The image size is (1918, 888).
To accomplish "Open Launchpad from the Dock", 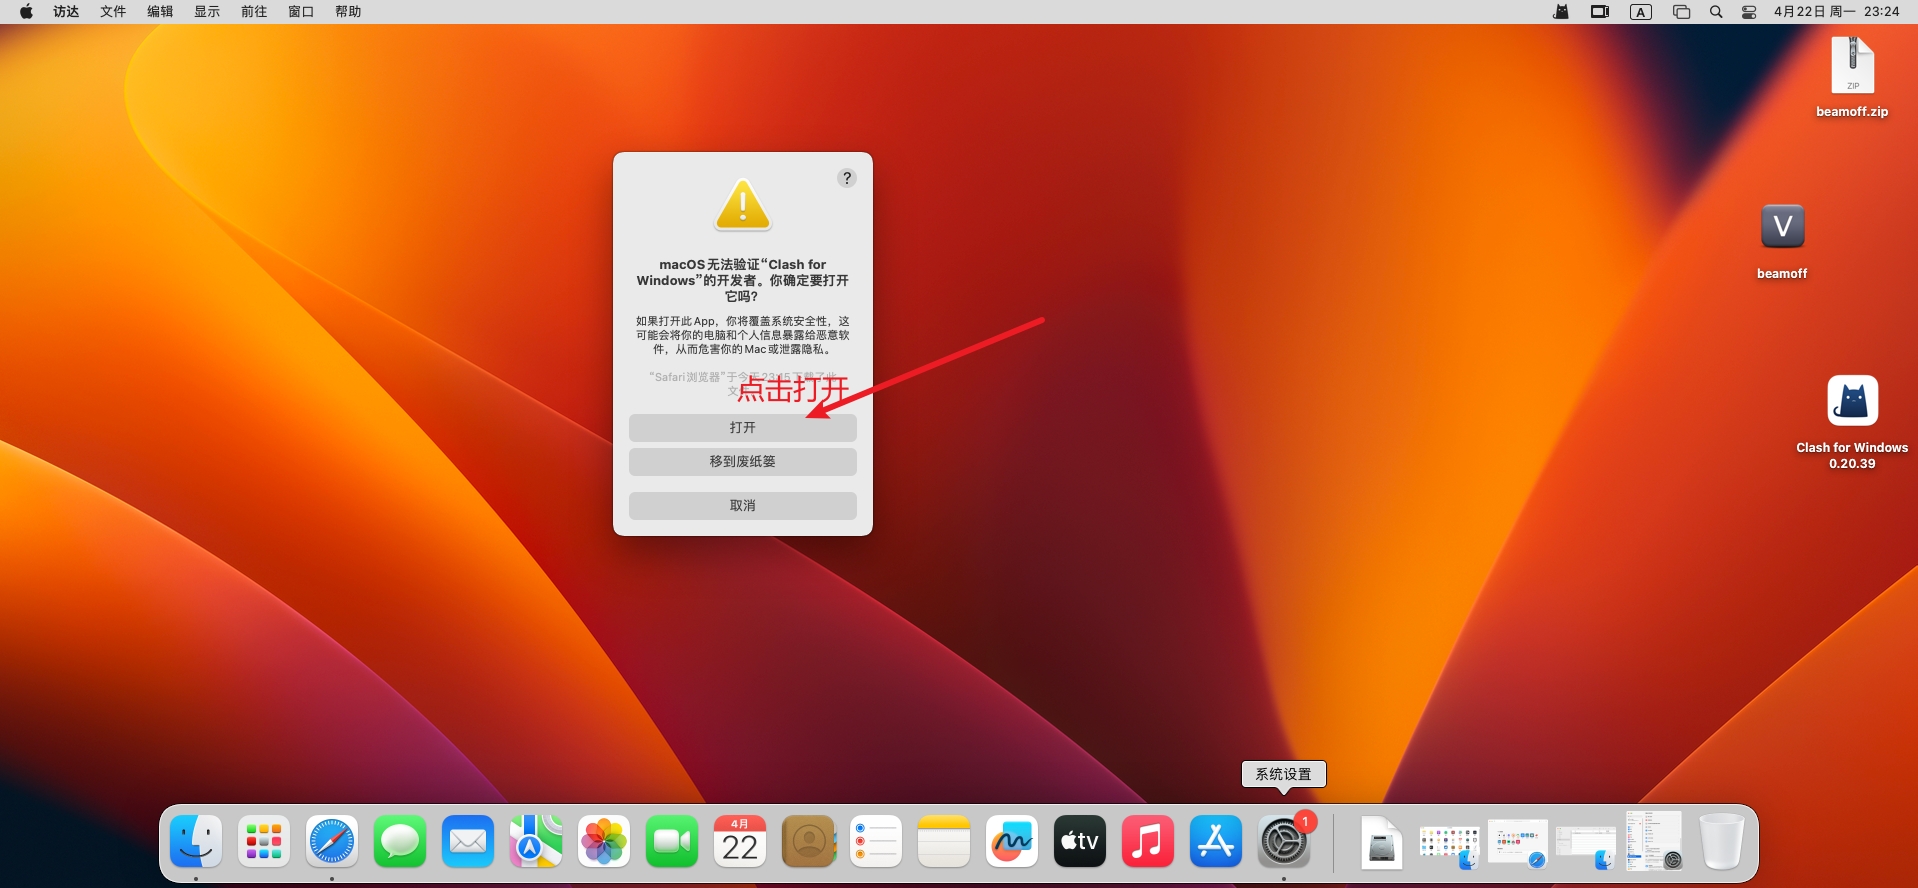I will click(x=264, y=842).
